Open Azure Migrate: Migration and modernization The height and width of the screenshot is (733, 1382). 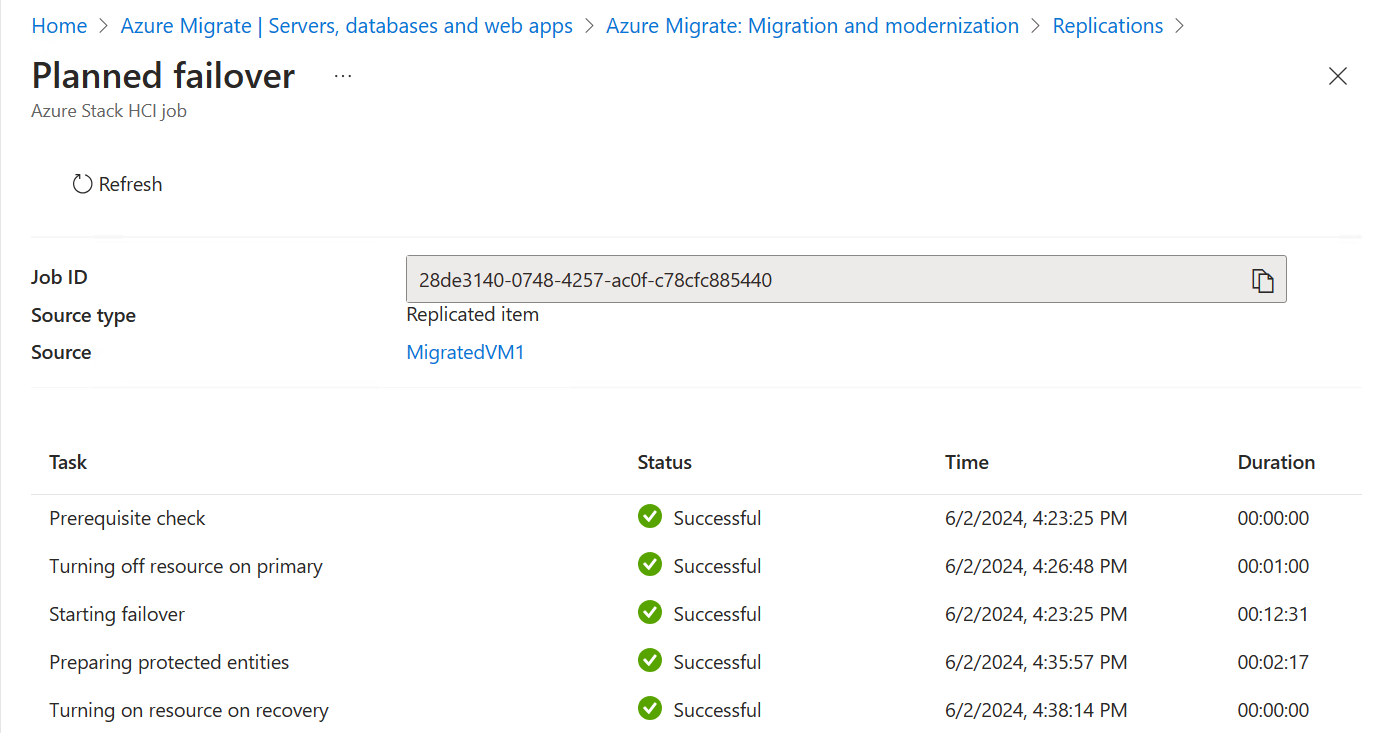(812, 25)
